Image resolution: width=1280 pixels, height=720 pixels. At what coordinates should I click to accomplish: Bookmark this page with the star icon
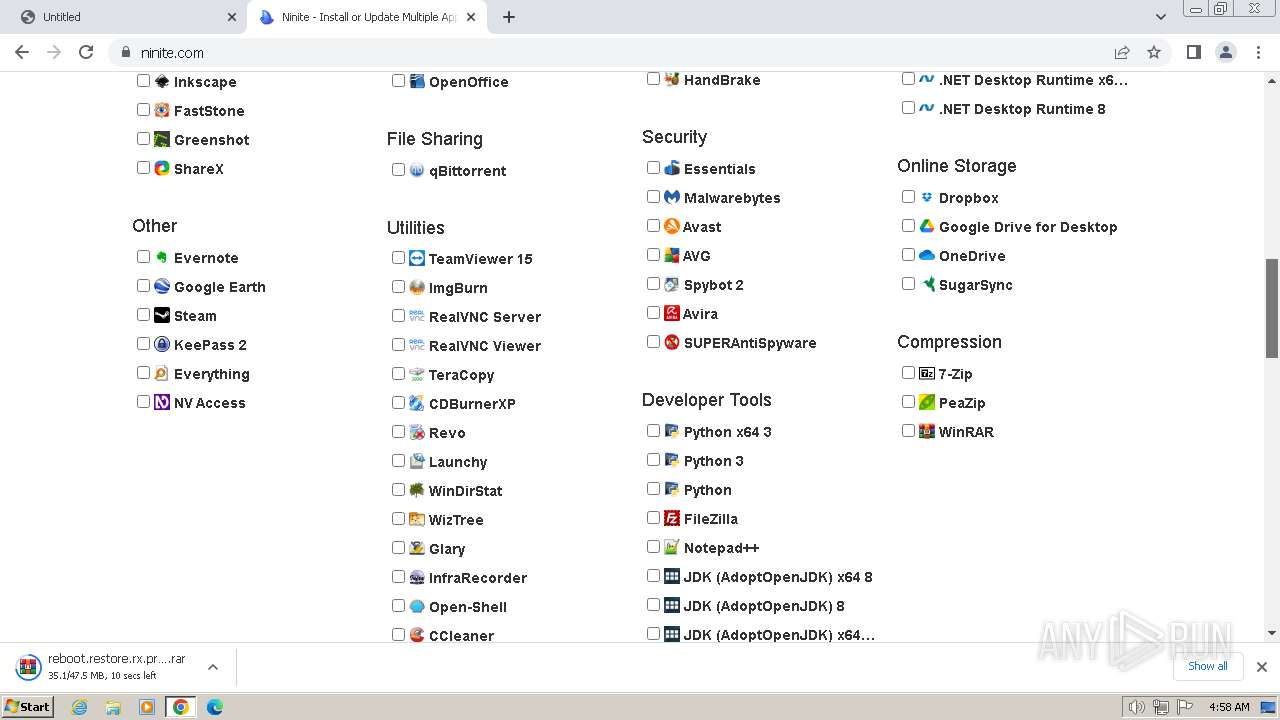coord(1154,52)
